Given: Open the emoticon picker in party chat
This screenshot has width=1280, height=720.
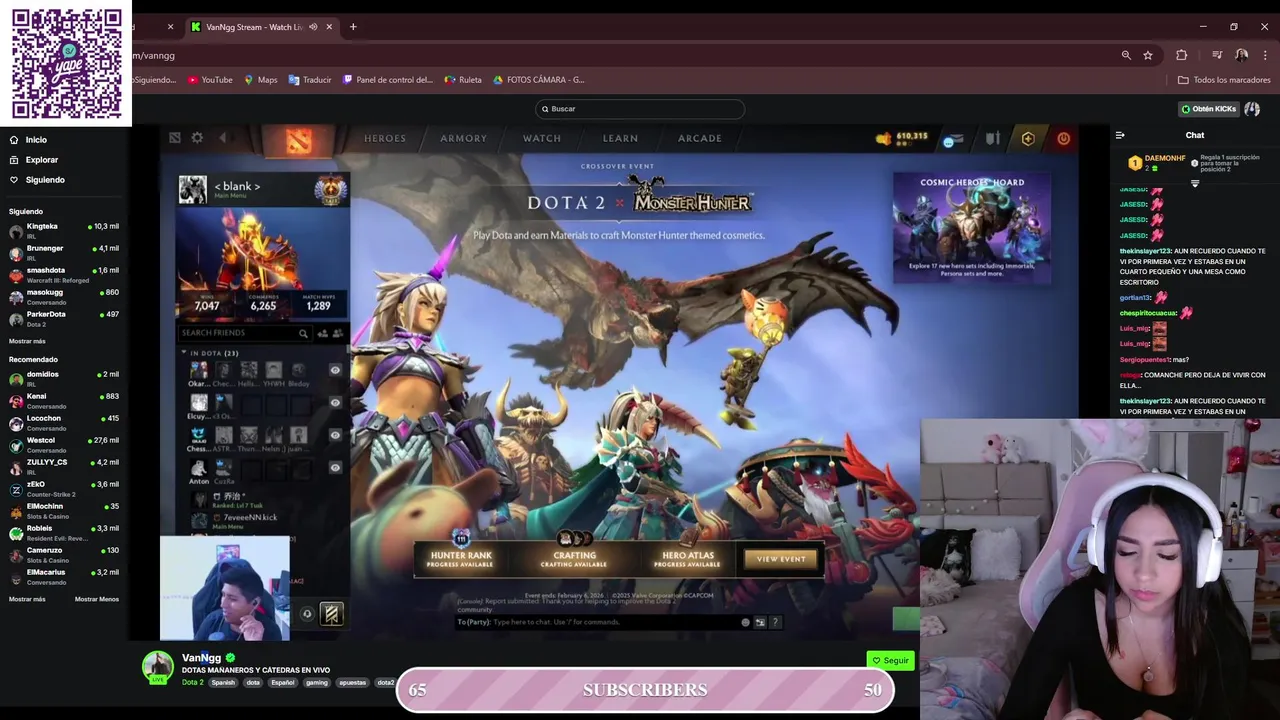Looking at the screenshot, I should coord(745,622).
